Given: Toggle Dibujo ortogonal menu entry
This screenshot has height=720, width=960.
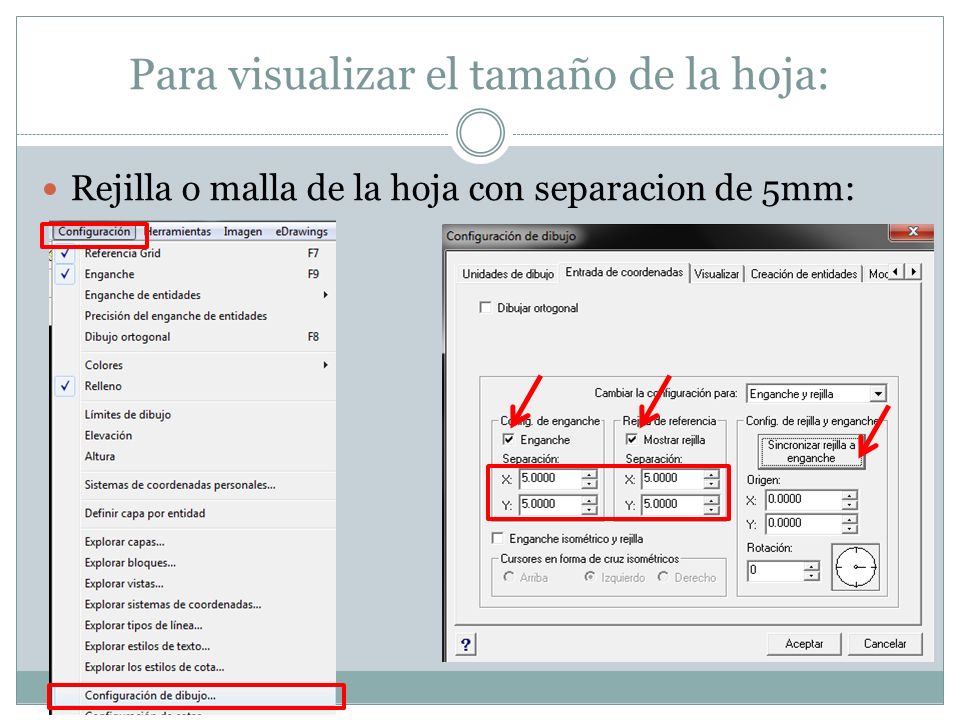Looking at the screenshot, I should (193, 337).
